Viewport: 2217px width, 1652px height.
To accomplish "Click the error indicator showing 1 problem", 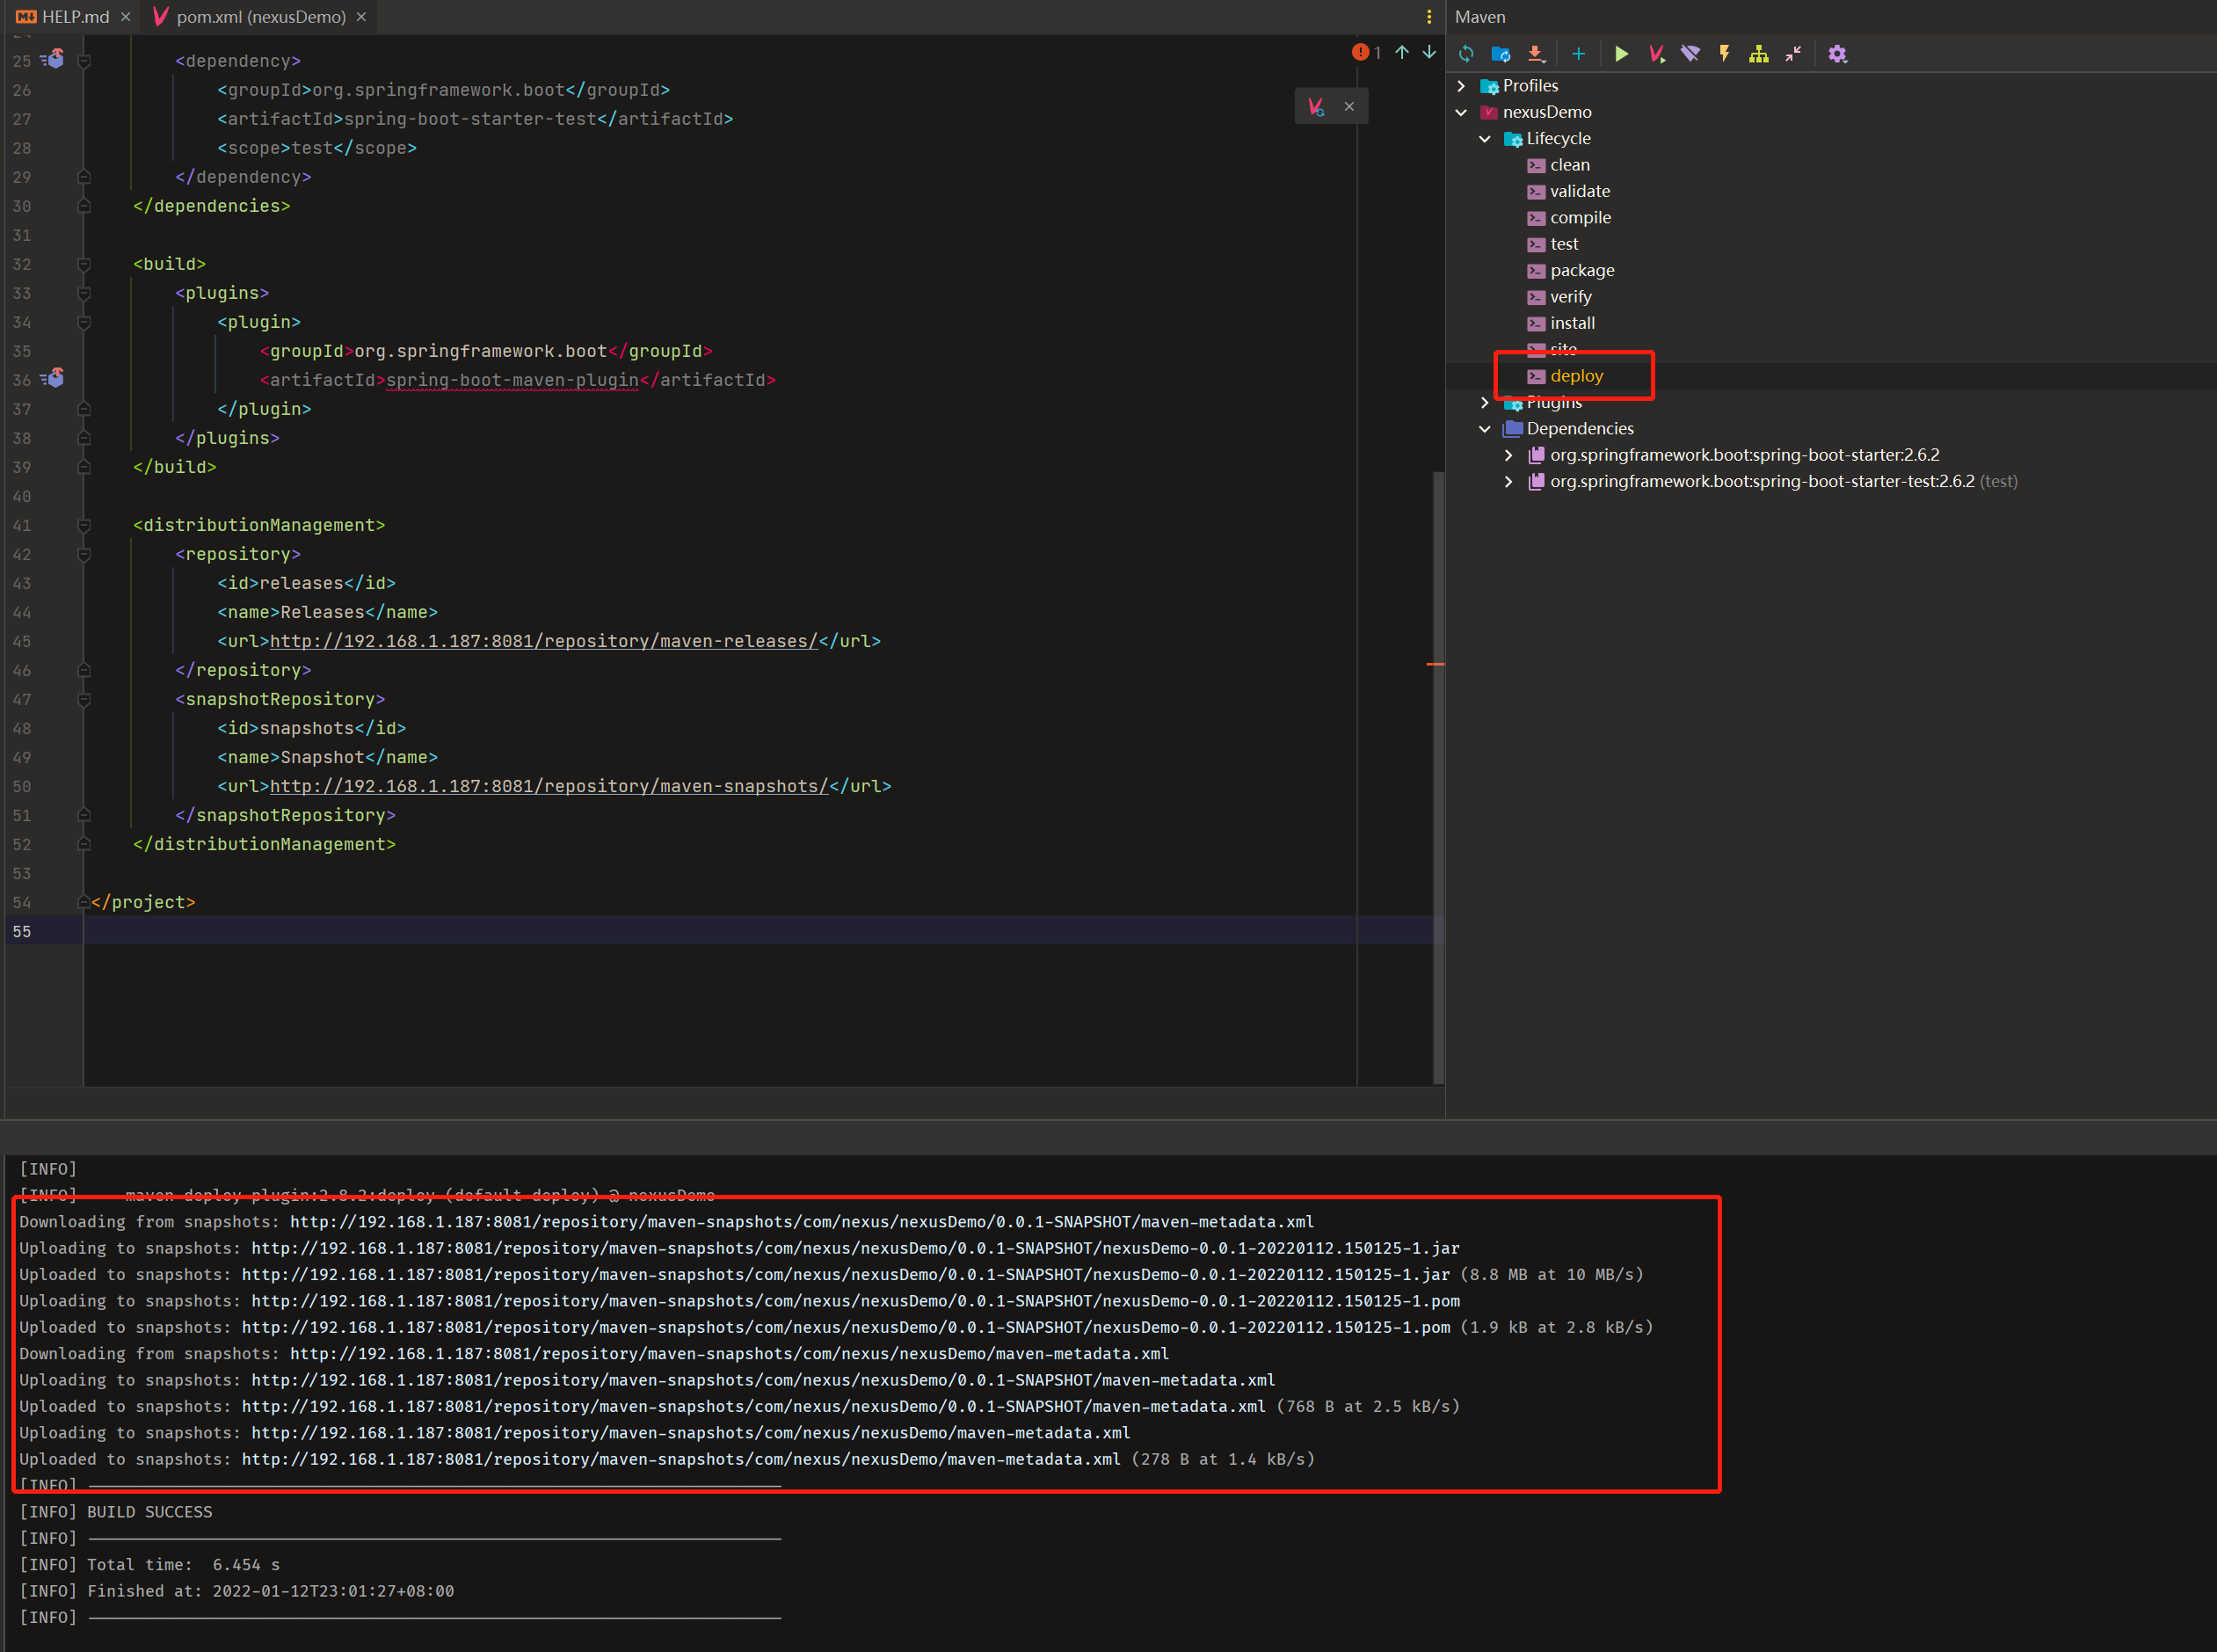I will point(1366,52).
